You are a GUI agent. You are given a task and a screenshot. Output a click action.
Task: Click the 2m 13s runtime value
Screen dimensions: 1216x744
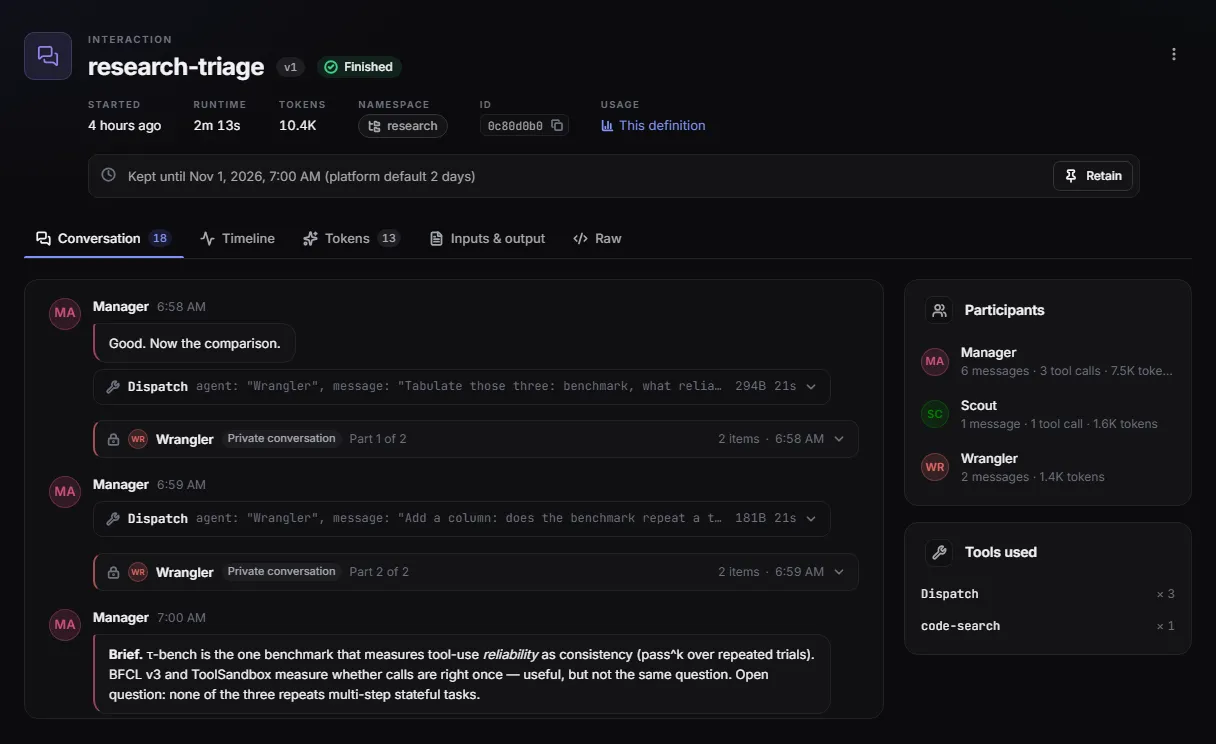click(x=217, y=126)
